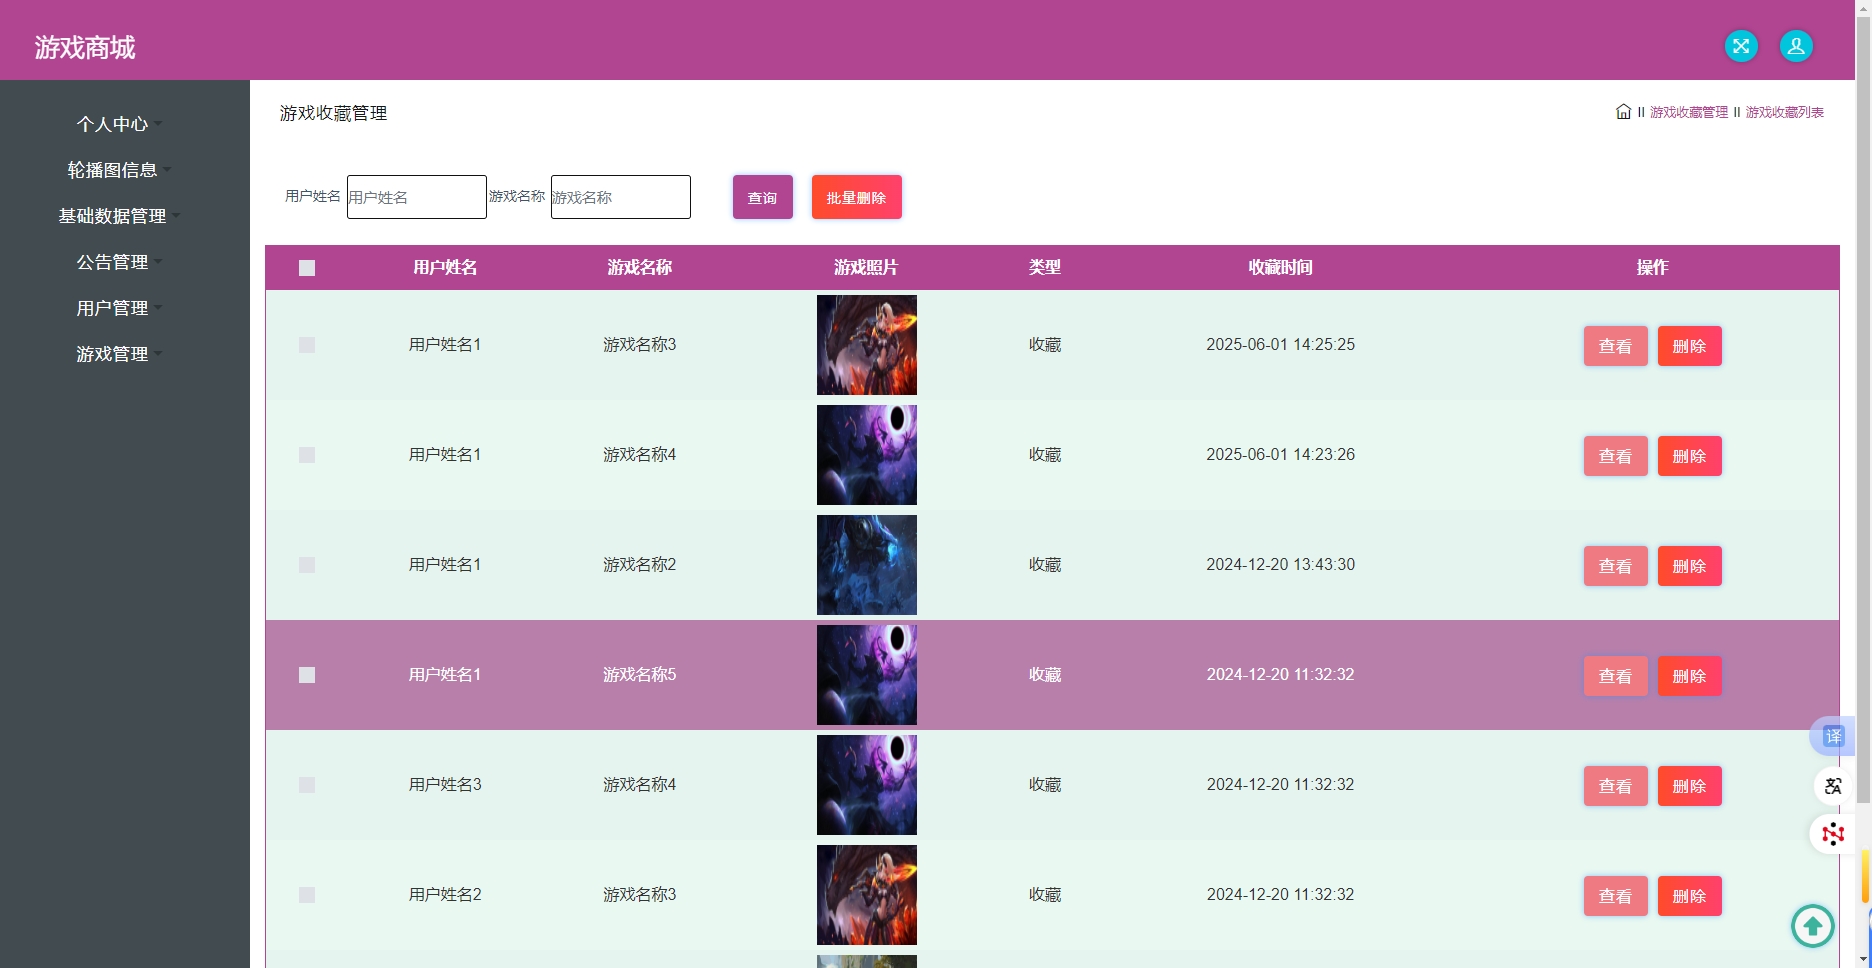The height and width of the screenshot is (968, 1872).
Task: Click the game photo thumbnail of 游戏名称2
Action: (x=866, y=564)
